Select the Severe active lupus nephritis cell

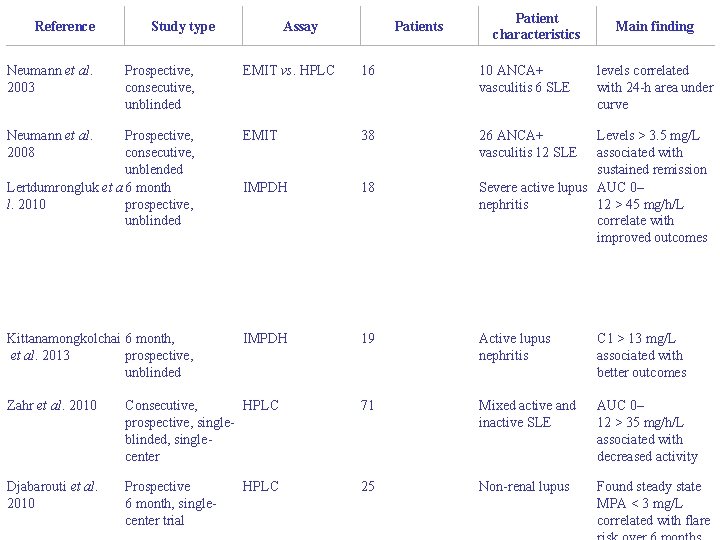pos(532,196)
